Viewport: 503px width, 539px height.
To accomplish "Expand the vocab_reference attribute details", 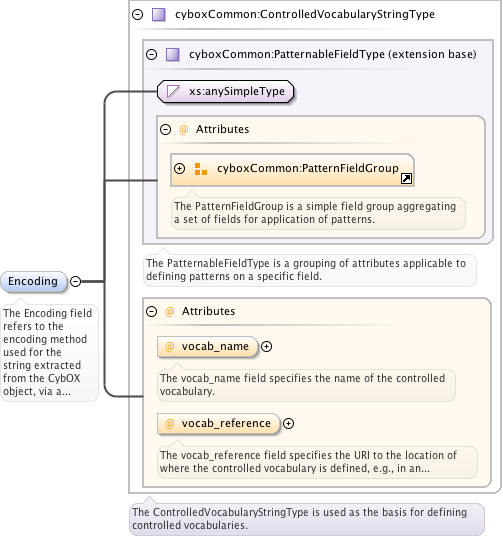I will click(x=288, y=424).
